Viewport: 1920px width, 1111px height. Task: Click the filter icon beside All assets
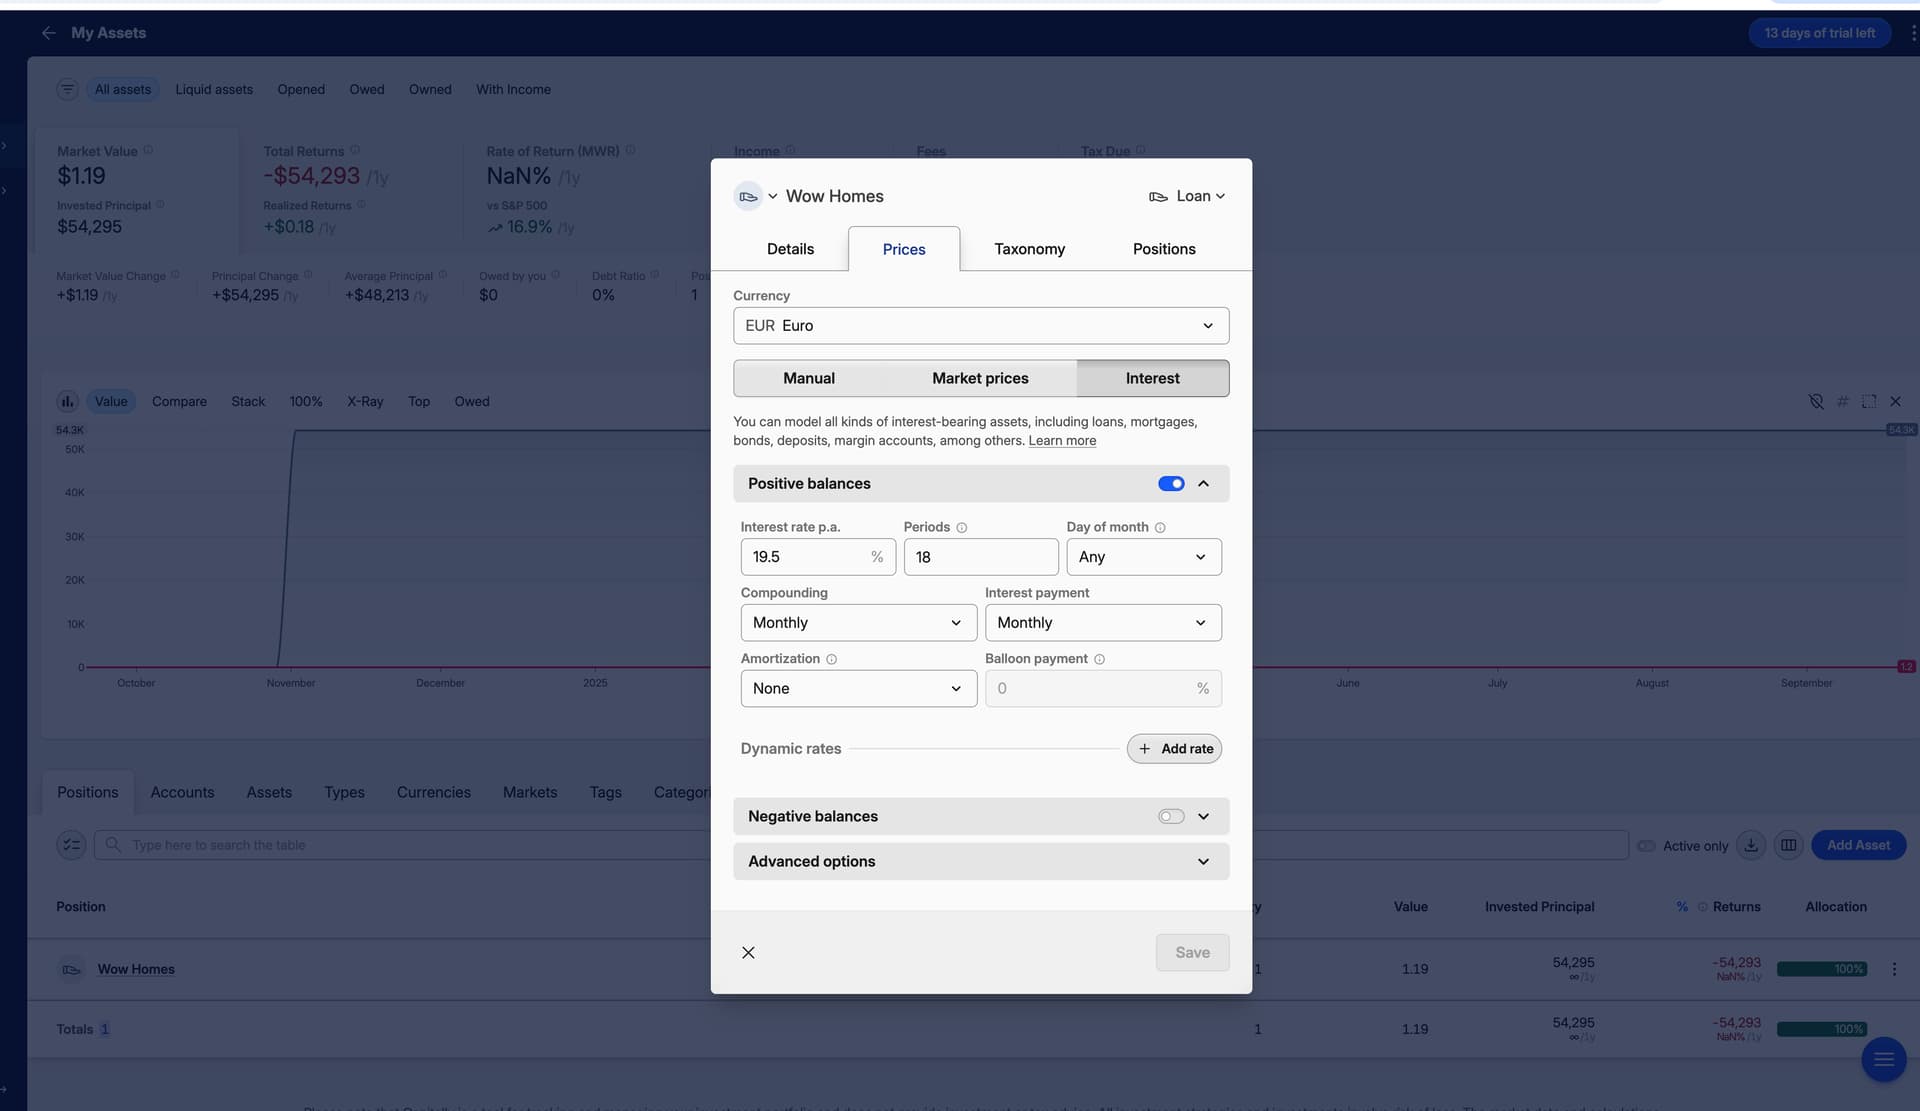click(x=67, y=89)
